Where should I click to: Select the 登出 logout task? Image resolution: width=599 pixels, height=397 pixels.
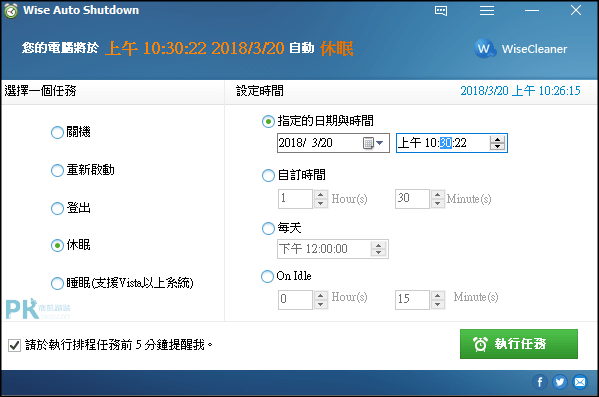[71, 208]
